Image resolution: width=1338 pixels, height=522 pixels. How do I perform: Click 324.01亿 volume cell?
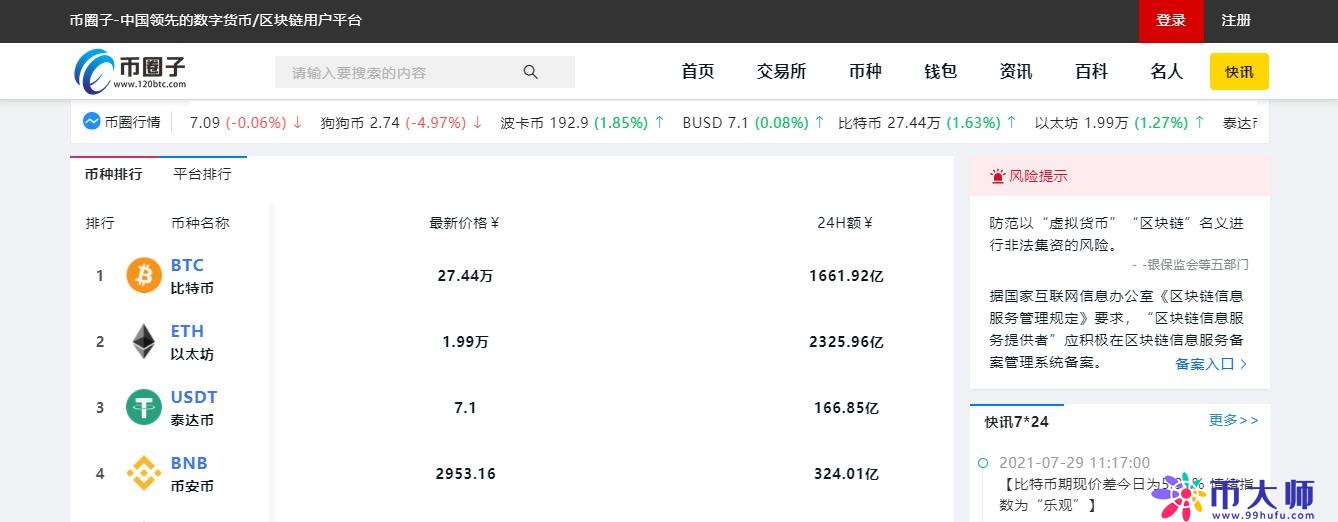click(x=846, y=474)
